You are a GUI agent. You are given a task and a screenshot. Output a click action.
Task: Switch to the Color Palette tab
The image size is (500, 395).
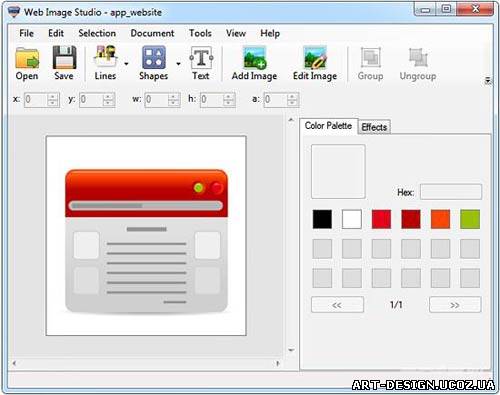coord(328,126)
